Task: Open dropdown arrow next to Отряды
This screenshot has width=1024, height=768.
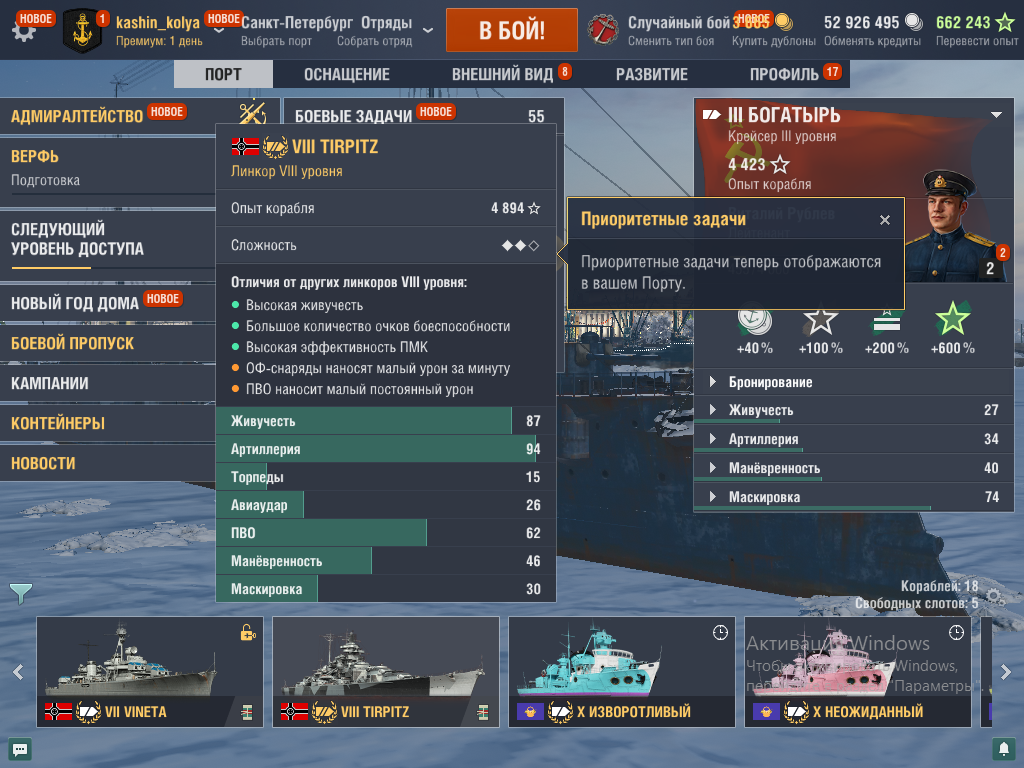Action: tap(428, 30)
